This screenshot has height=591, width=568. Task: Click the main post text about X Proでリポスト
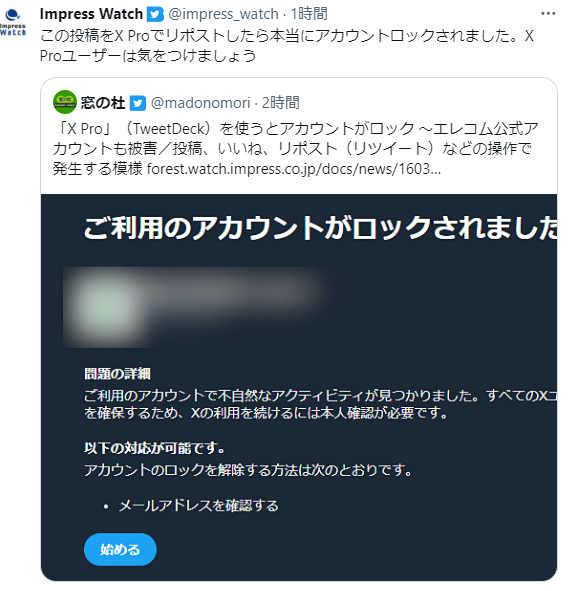click(287, 46)
